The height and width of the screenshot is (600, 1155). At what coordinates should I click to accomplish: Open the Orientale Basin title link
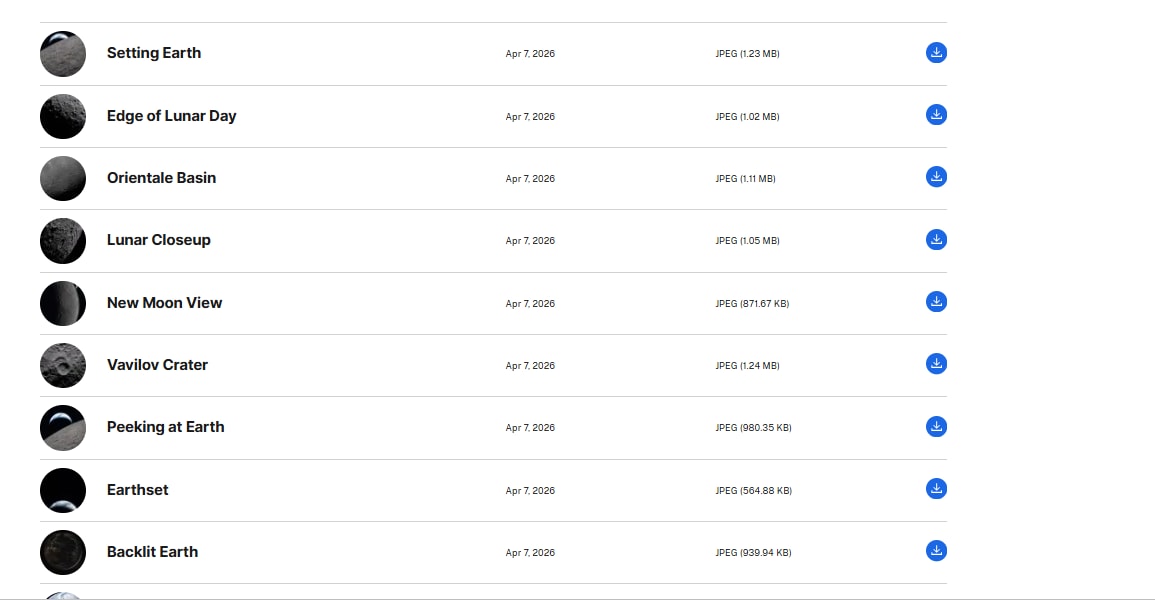161,178
